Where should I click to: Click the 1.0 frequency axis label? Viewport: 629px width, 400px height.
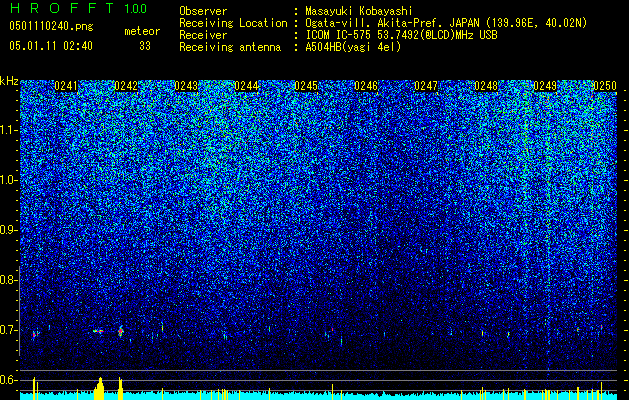8,180
